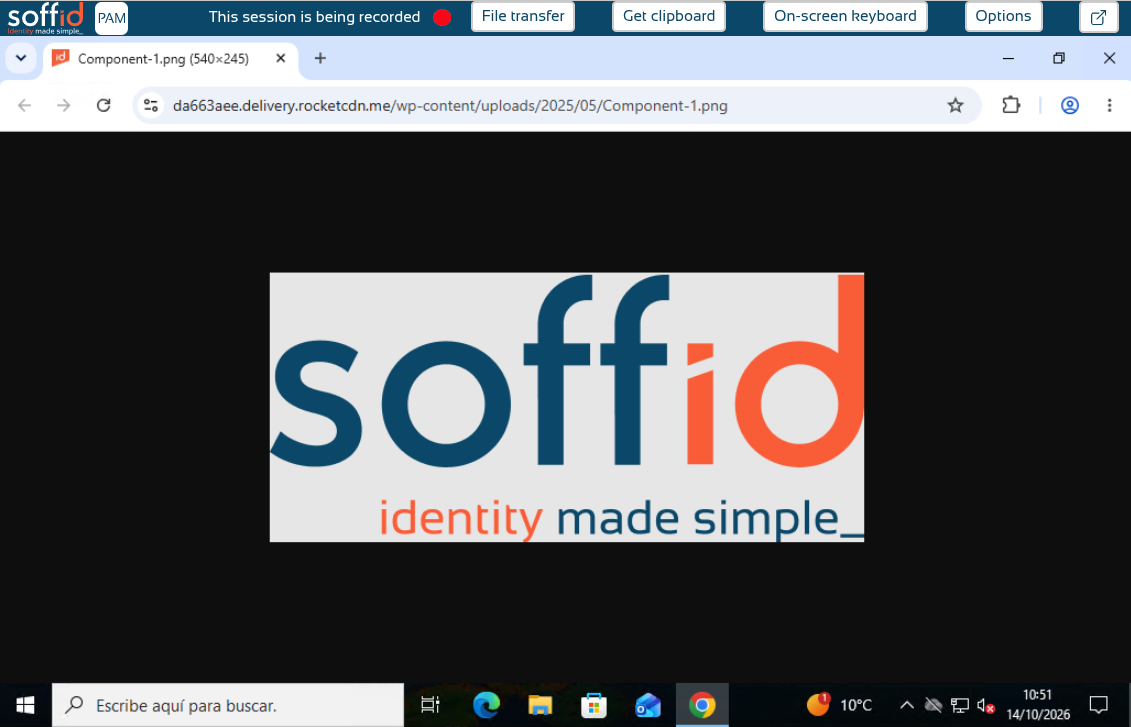Bookmark this page with the star
This screenshot has width=1131, height=727.
(956, 106)
